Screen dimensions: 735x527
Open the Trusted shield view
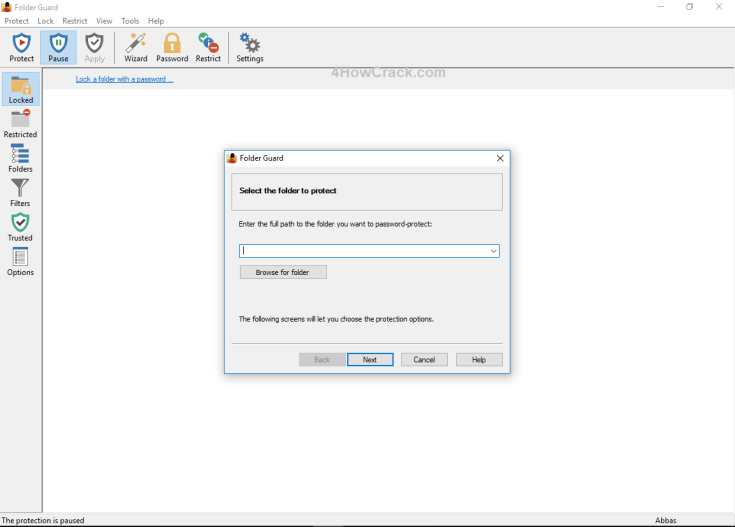(x=20, y=227)
